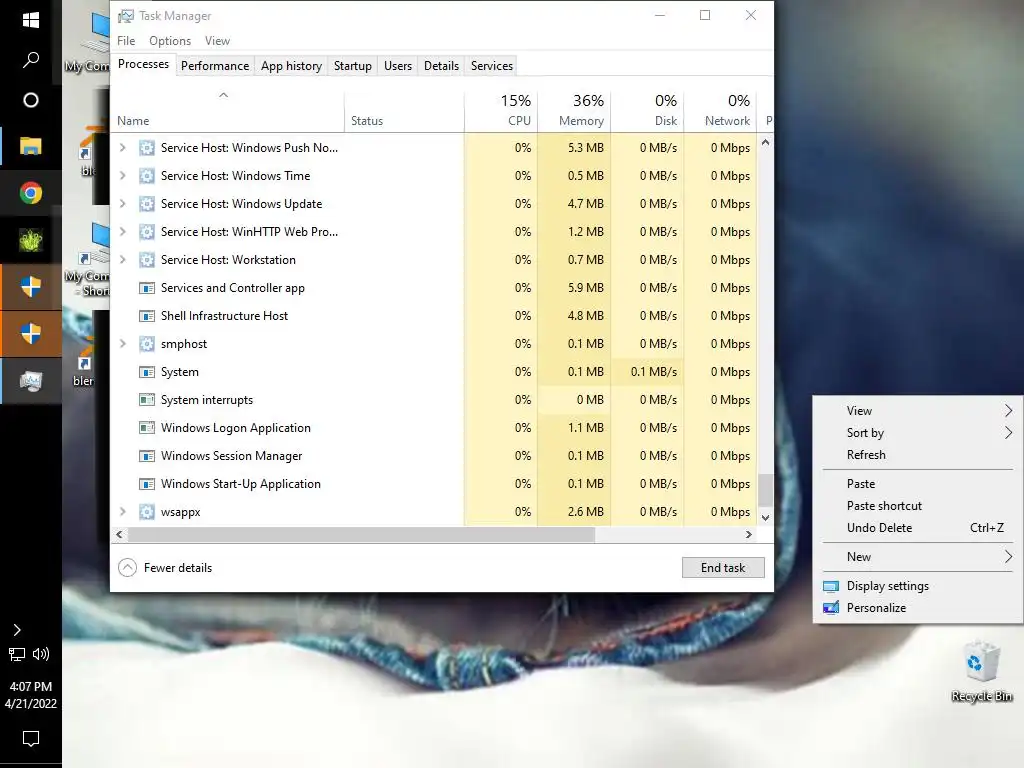Image resolution: width=1024 pixels, height=768 pixels.
Task: Select the smphost gear icon
Action: [x=147, y=344]
